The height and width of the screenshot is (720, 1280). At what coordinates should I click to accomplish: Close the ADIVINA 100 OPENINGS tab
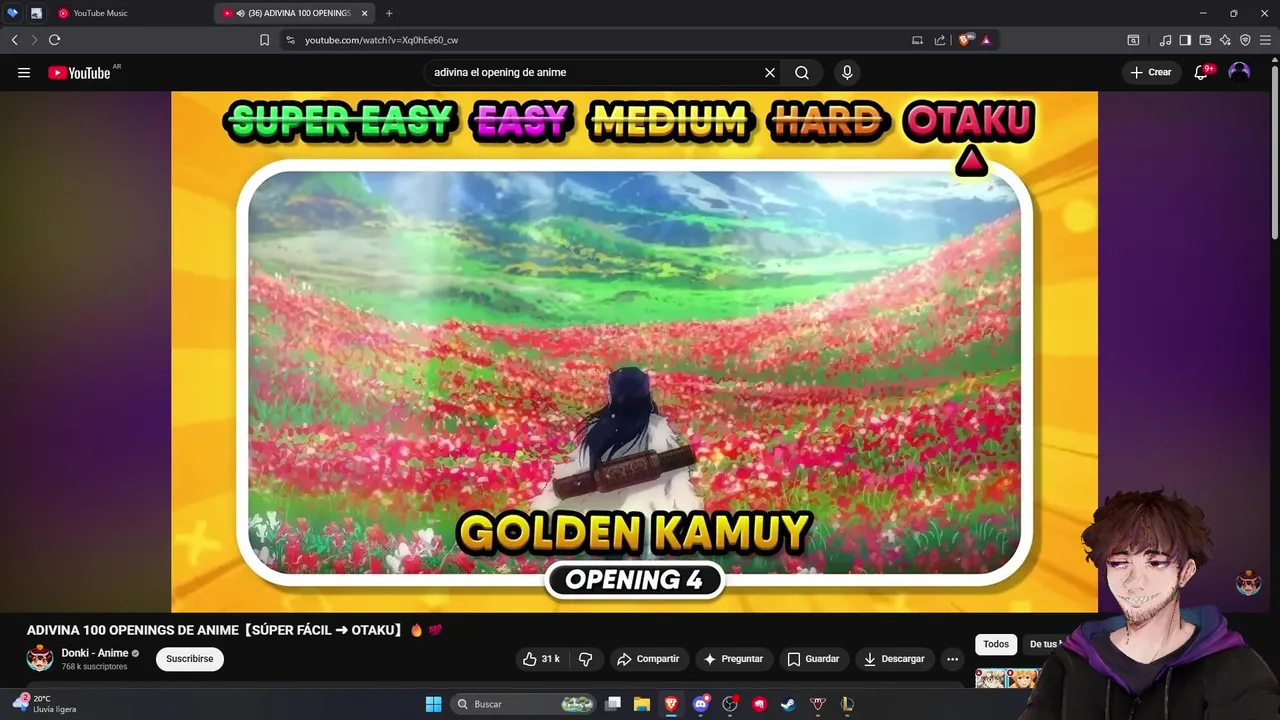click(x=364, y=13)
